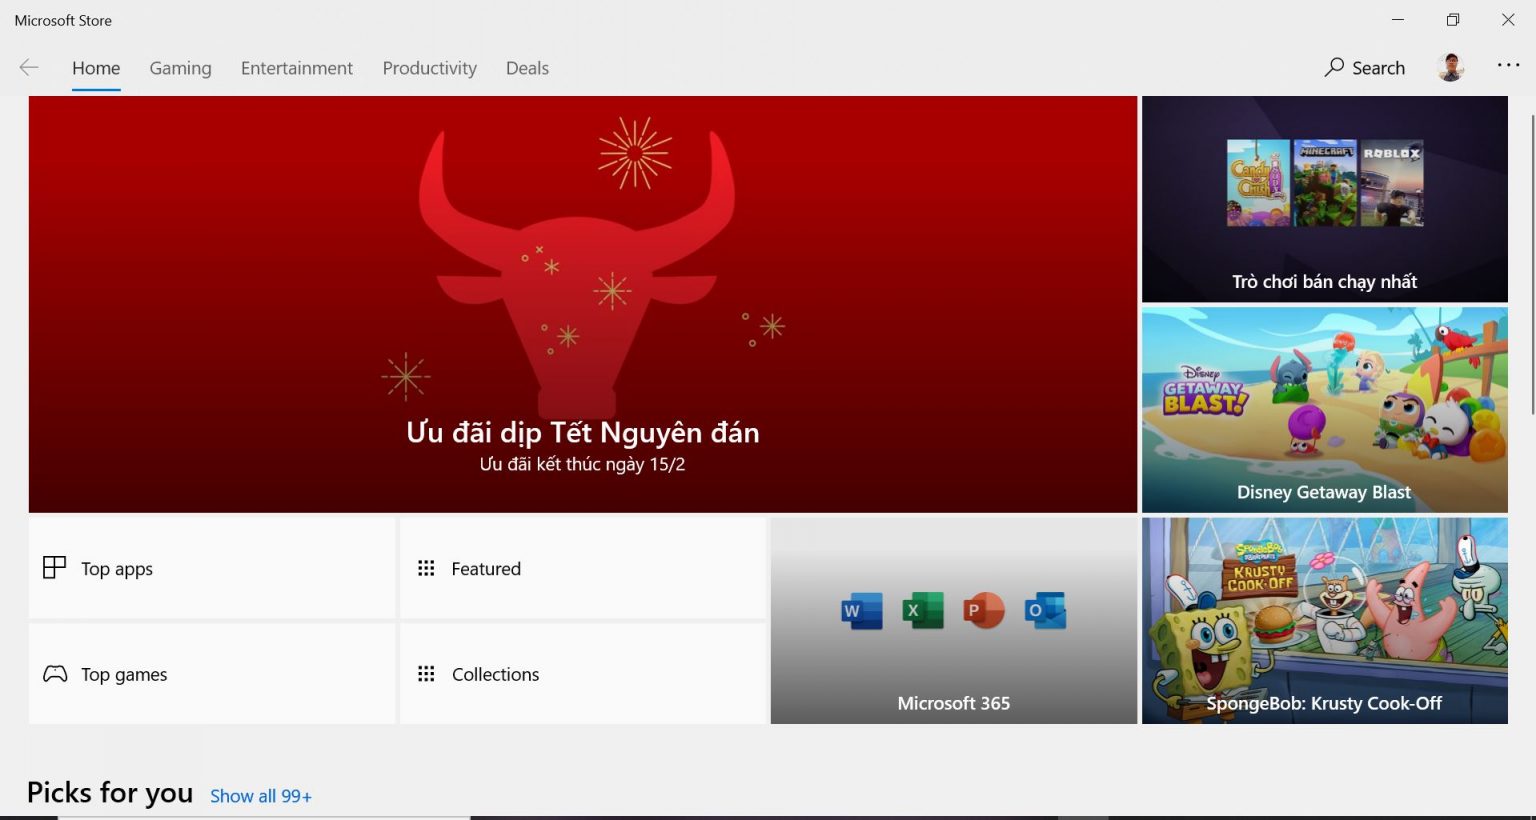Viewport: 1536px width, 820px height.
Task: Click the Top apps grid icon
Action: (x=54, y=568)
